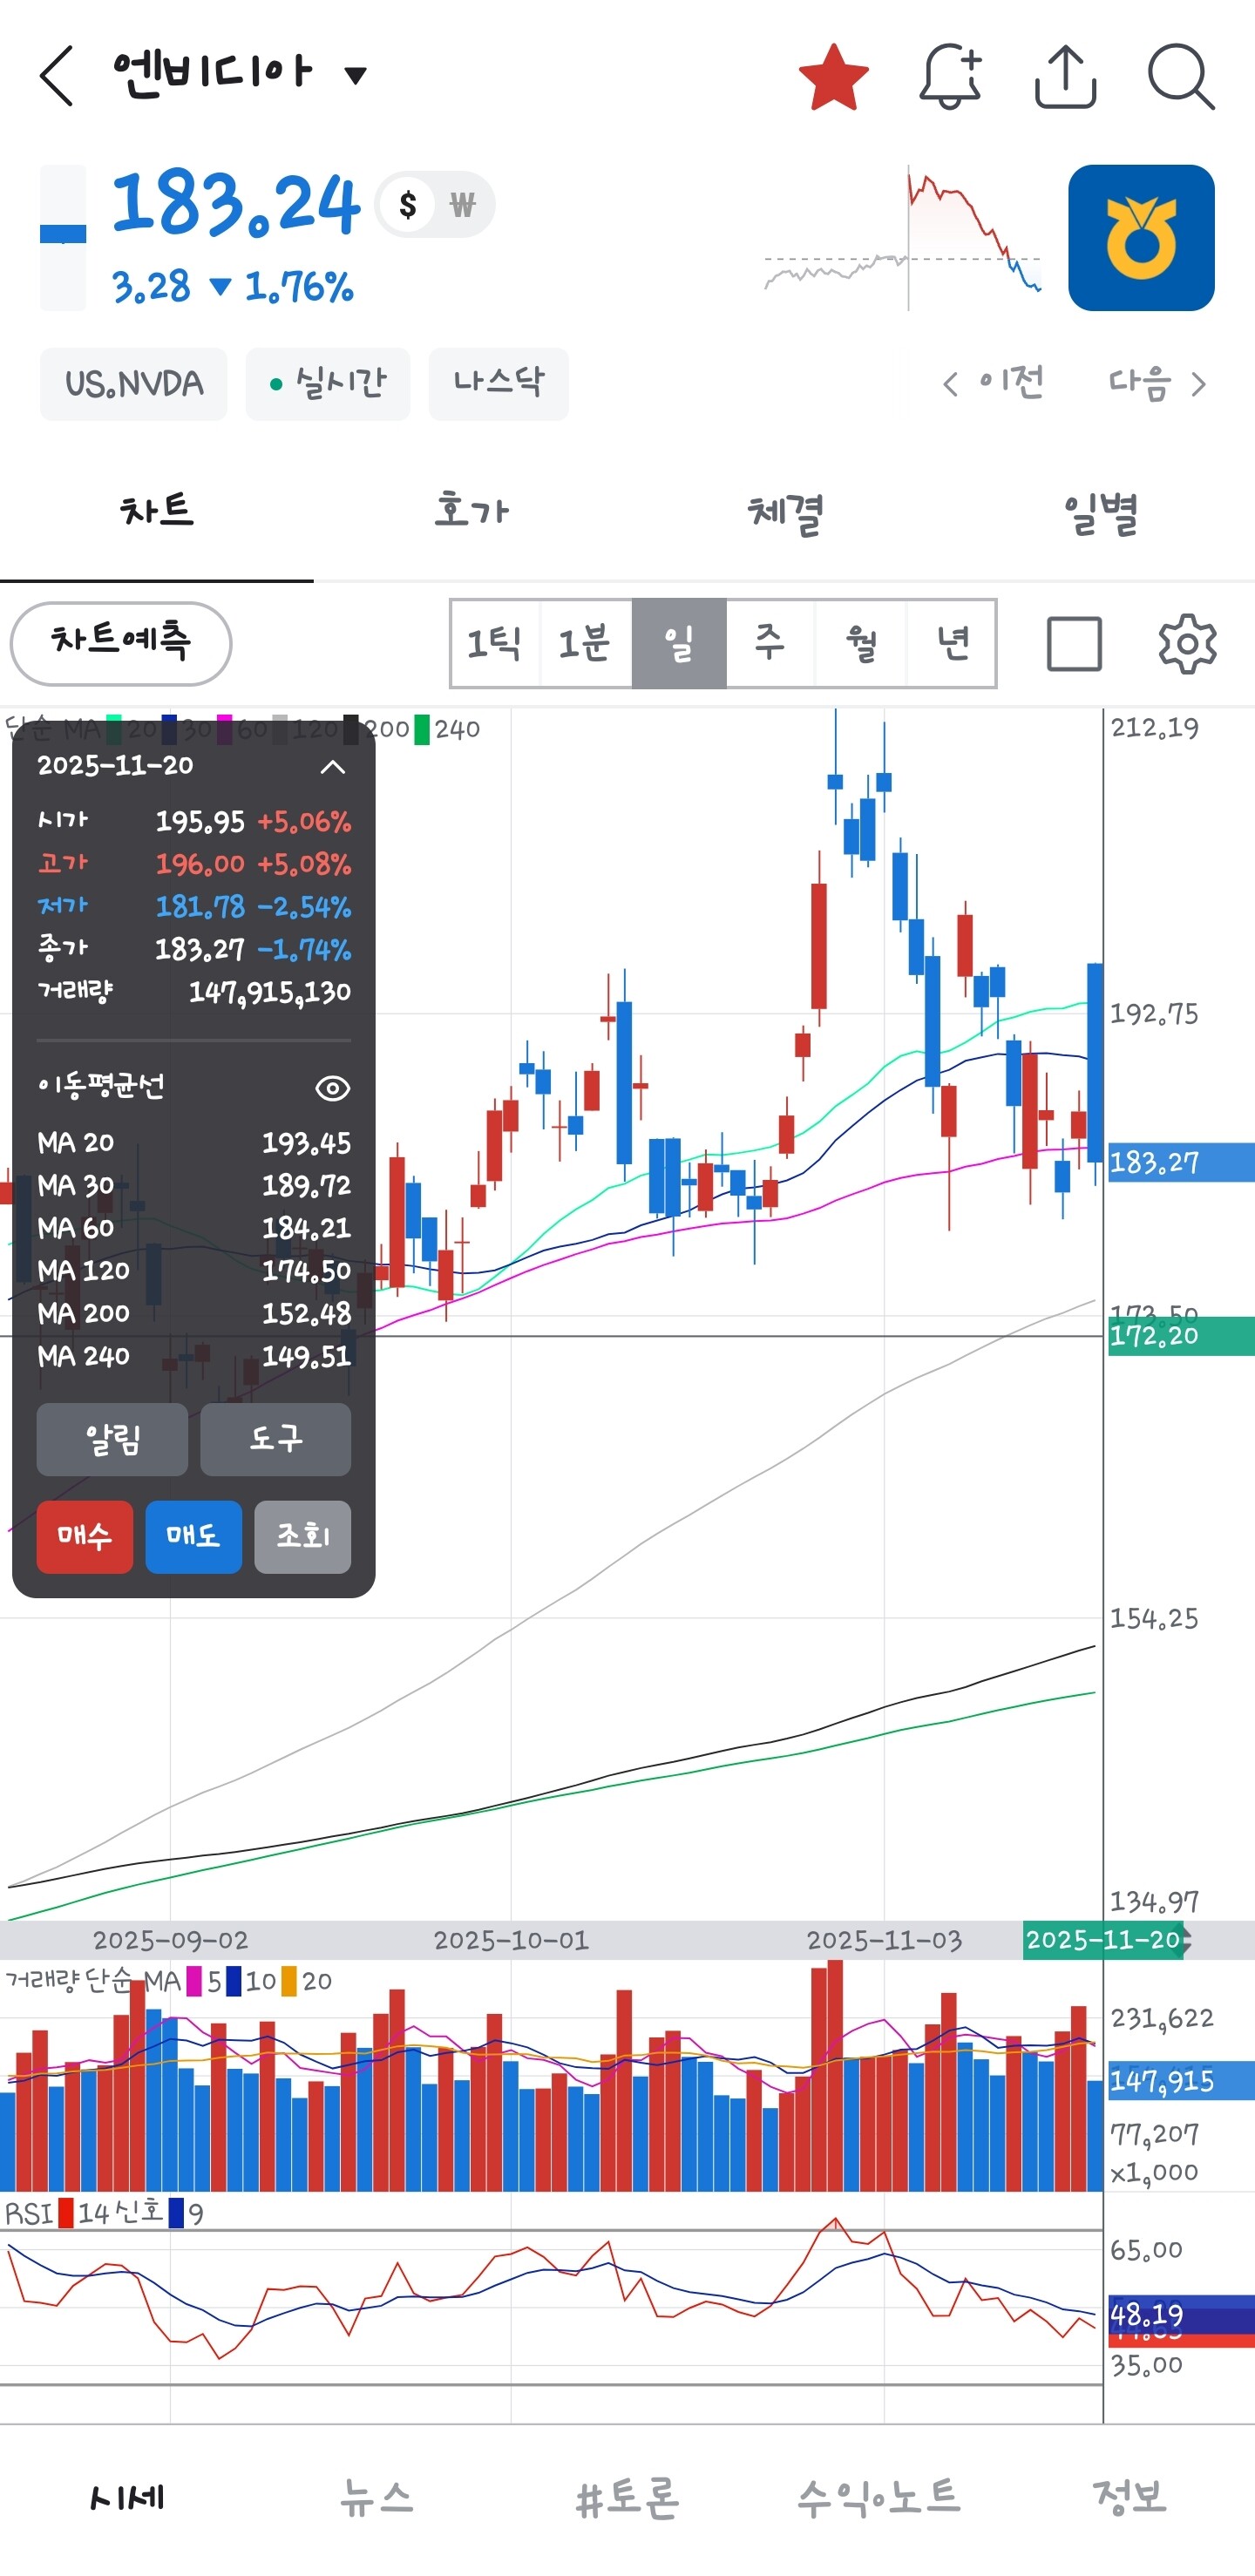Click the 48.19 RSI value label
This screenshot has width=1255, height=2576.
tap(1181, 2315)
